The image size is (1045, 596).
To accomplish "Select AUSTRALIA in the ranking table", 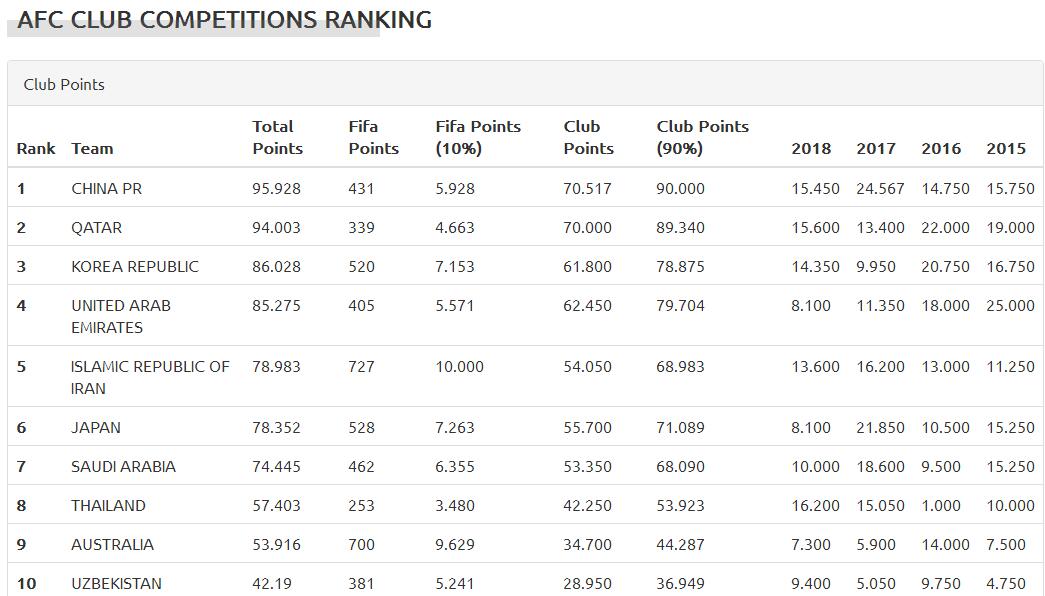I will [112, 544].
